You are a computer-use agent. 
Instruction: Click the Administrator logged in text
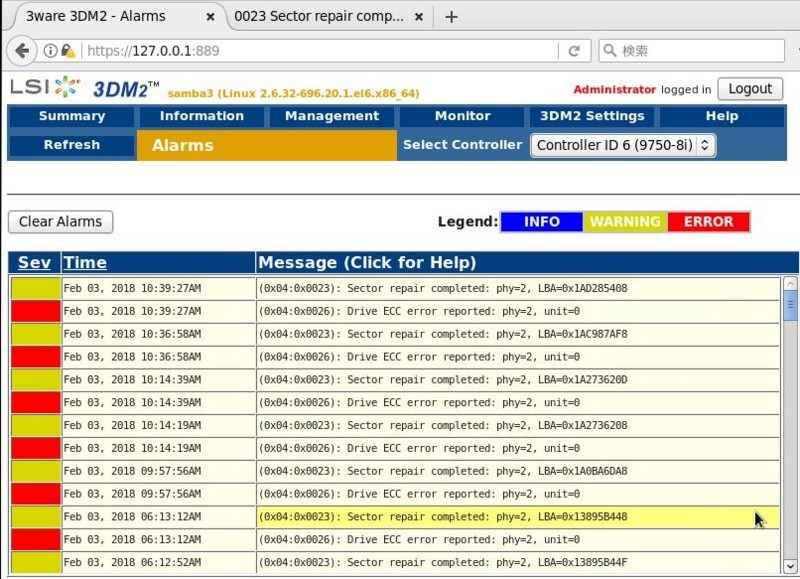[x=642, y=90]
